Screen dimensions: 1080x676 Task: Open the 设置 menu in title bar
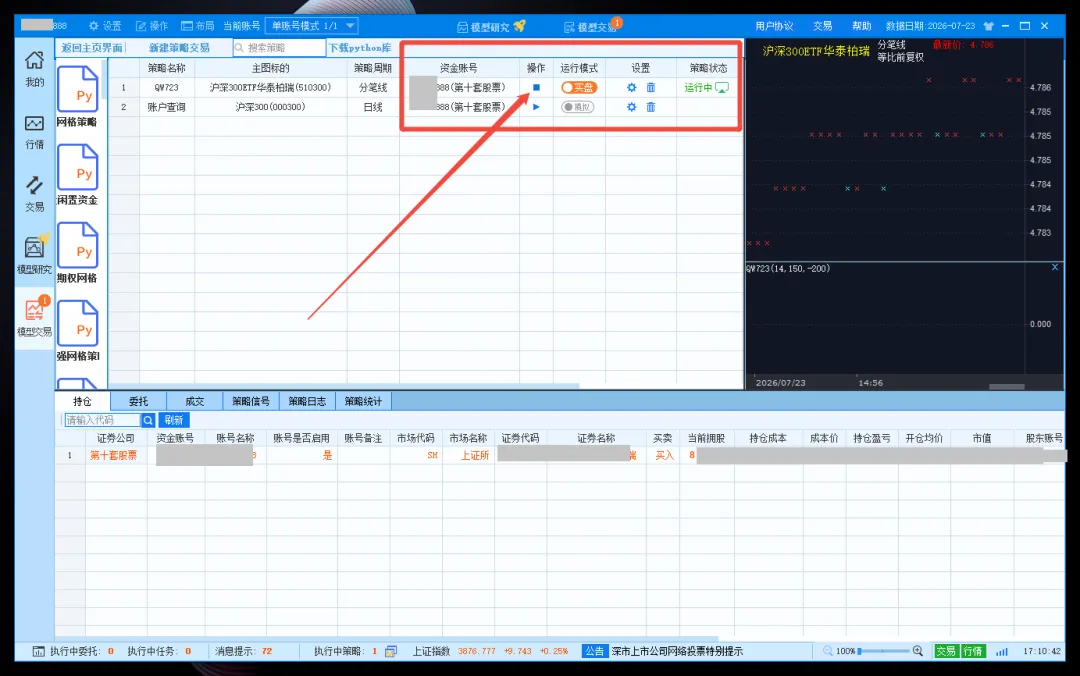[x=105, y=25]
